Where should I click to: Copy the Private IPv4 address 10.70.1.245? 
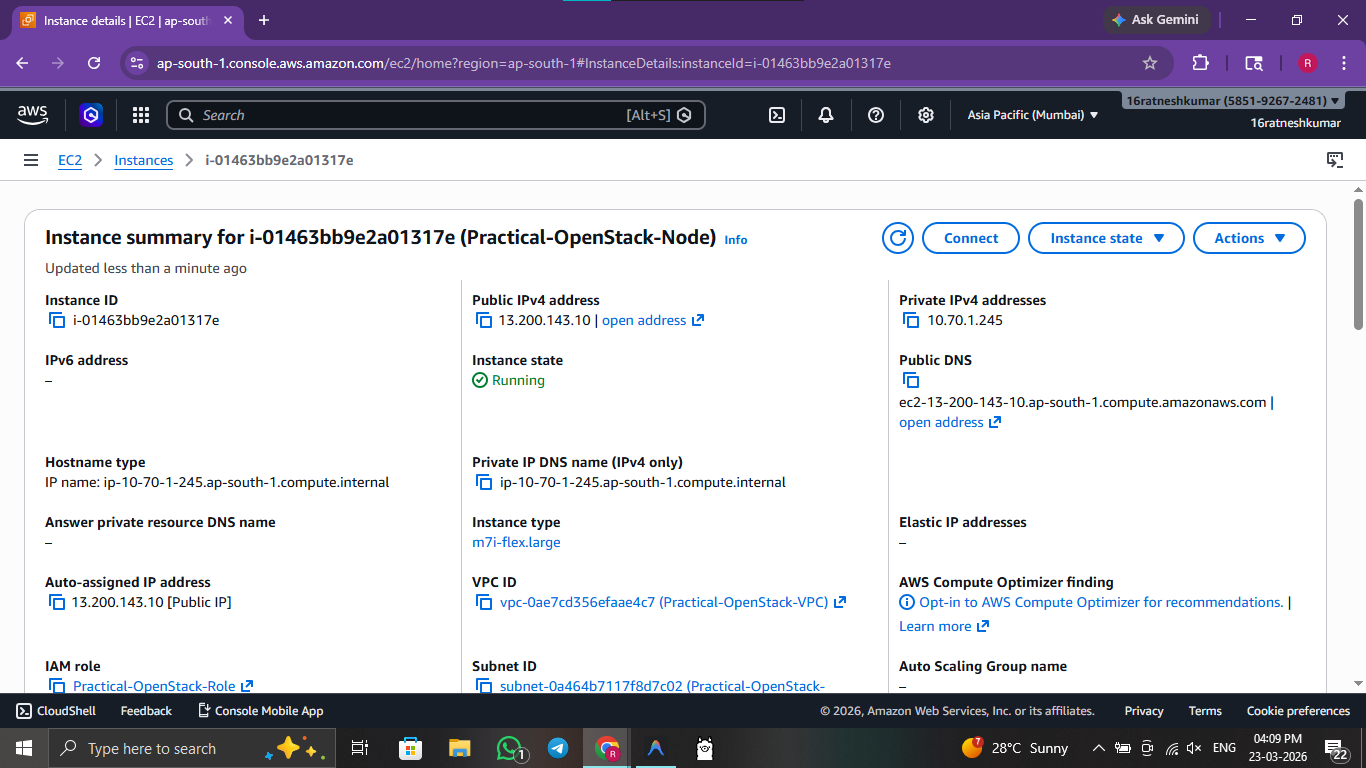pyautogui.click(x=911, y=320)
